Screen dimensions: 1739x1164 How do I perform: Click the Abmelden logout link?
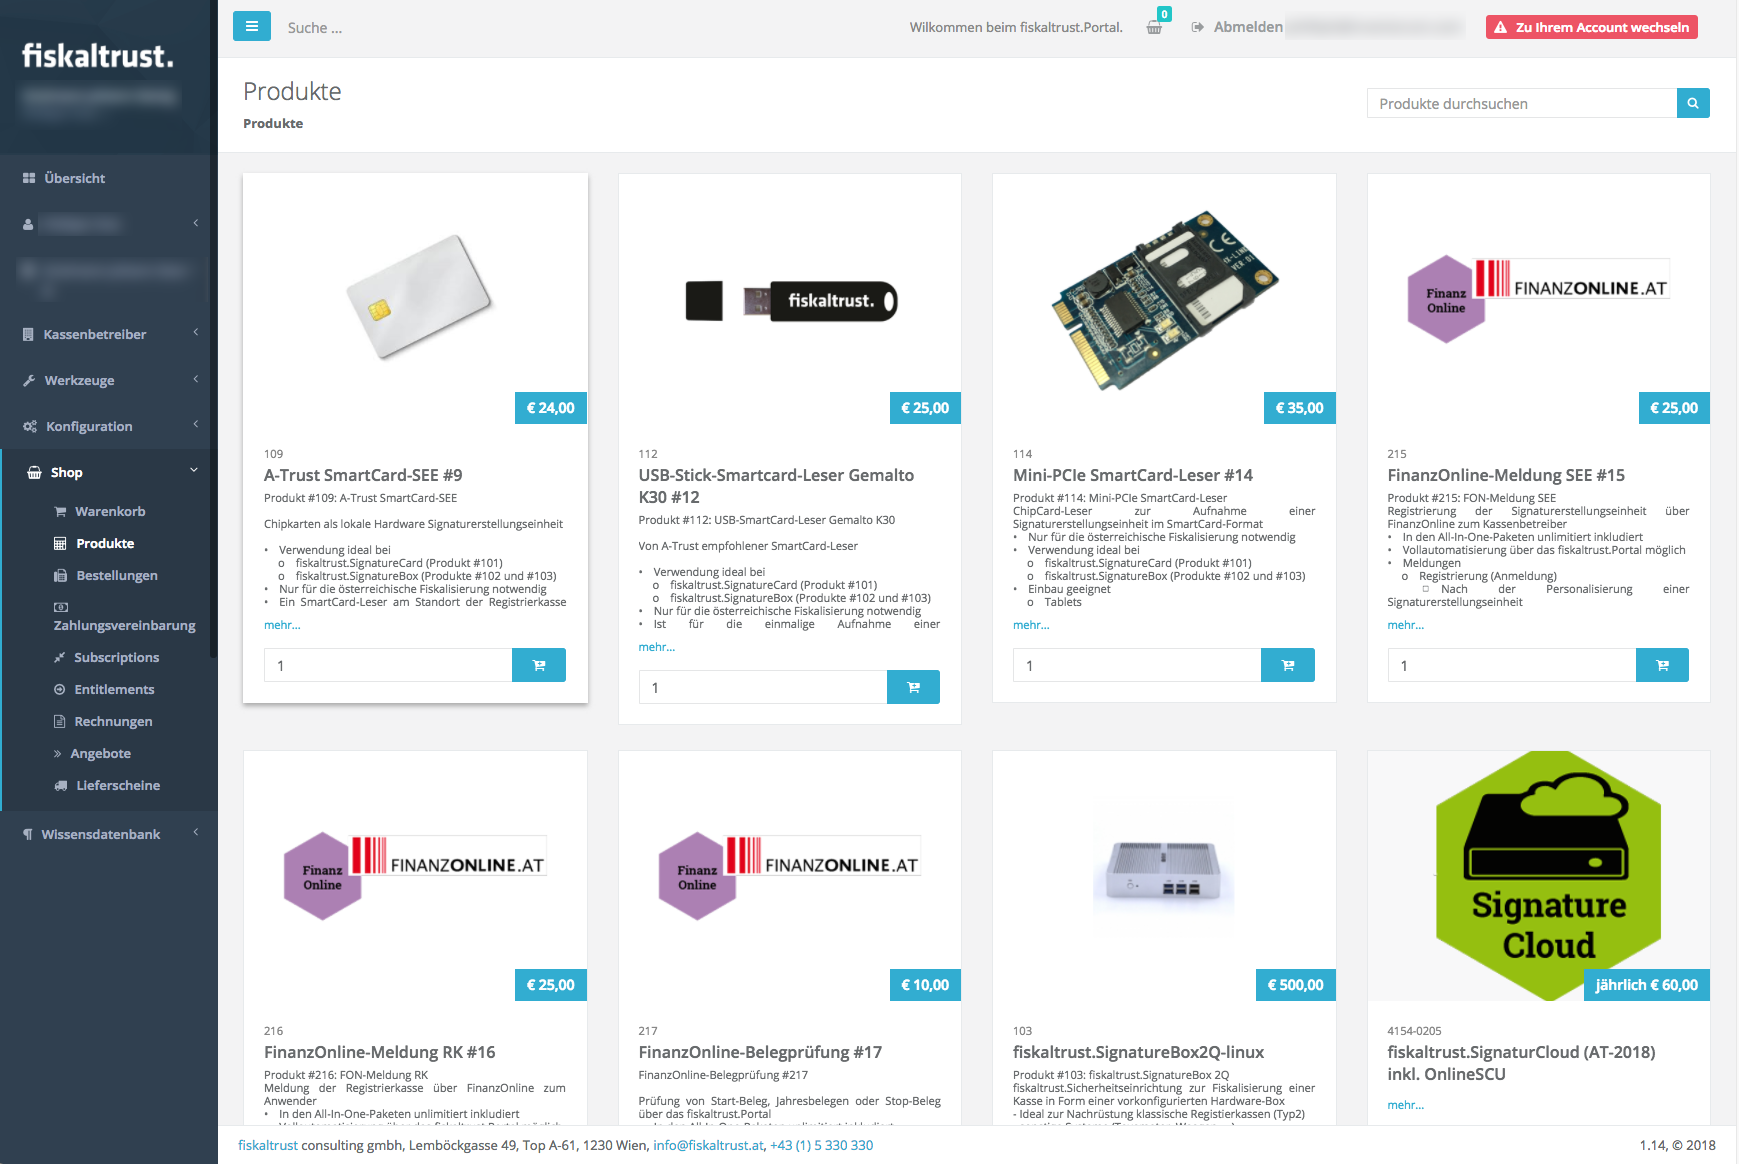(1237, 27)
